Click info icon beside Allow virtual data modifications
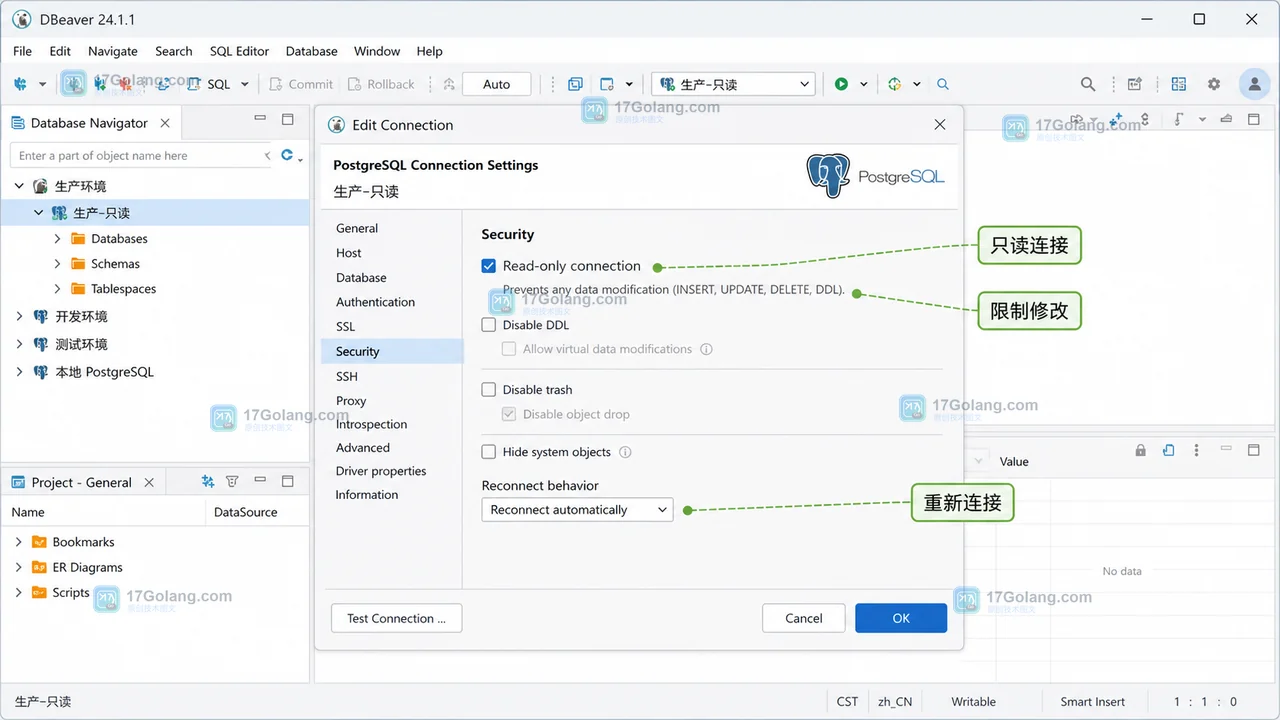The width and height of the screenshot is (1280, 720). (x=707, y=349)
